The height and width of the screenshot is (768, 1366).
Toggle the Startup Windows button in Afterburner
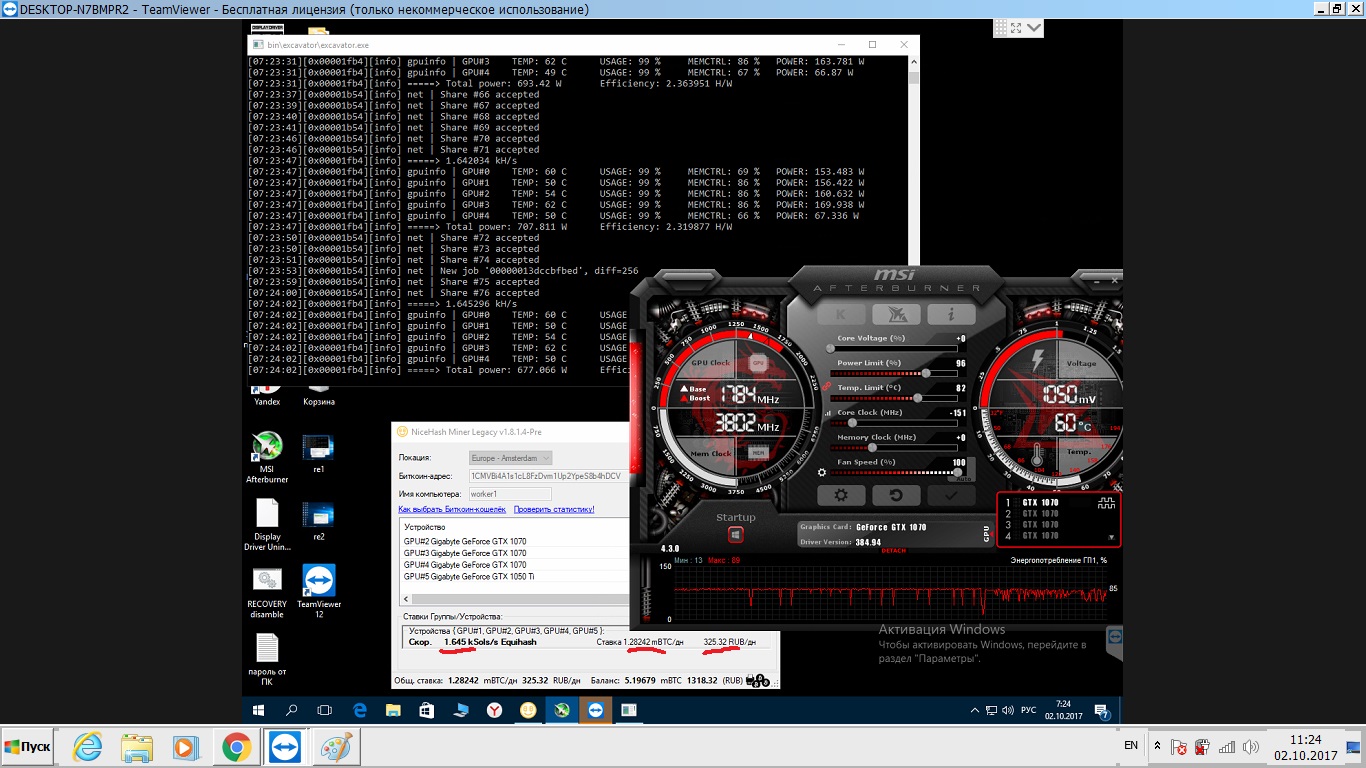pos(735,535)
